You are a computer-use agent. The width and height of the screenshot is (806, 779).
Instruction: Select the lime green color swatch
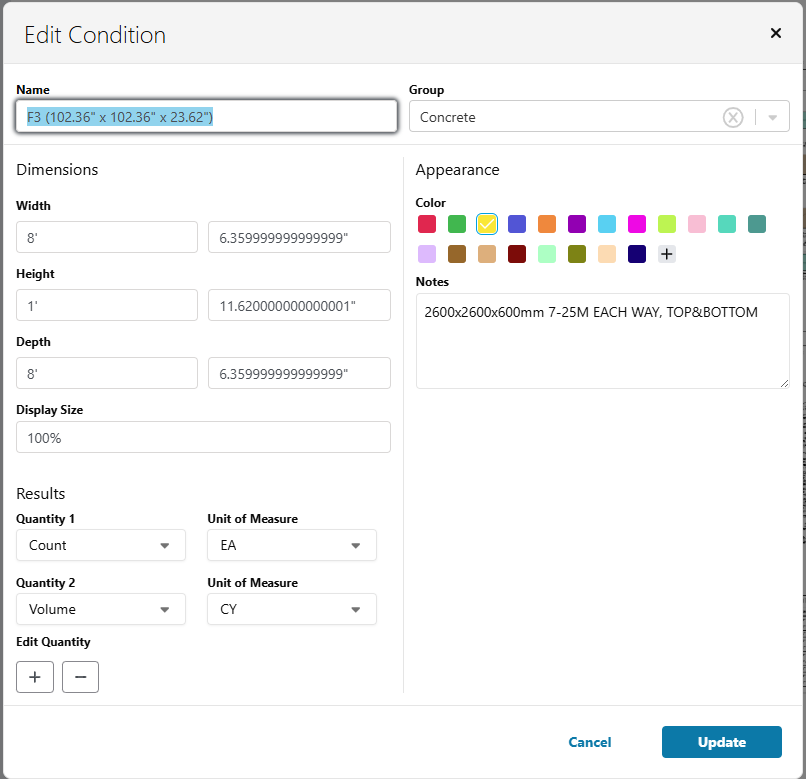[x=667, y=224]
